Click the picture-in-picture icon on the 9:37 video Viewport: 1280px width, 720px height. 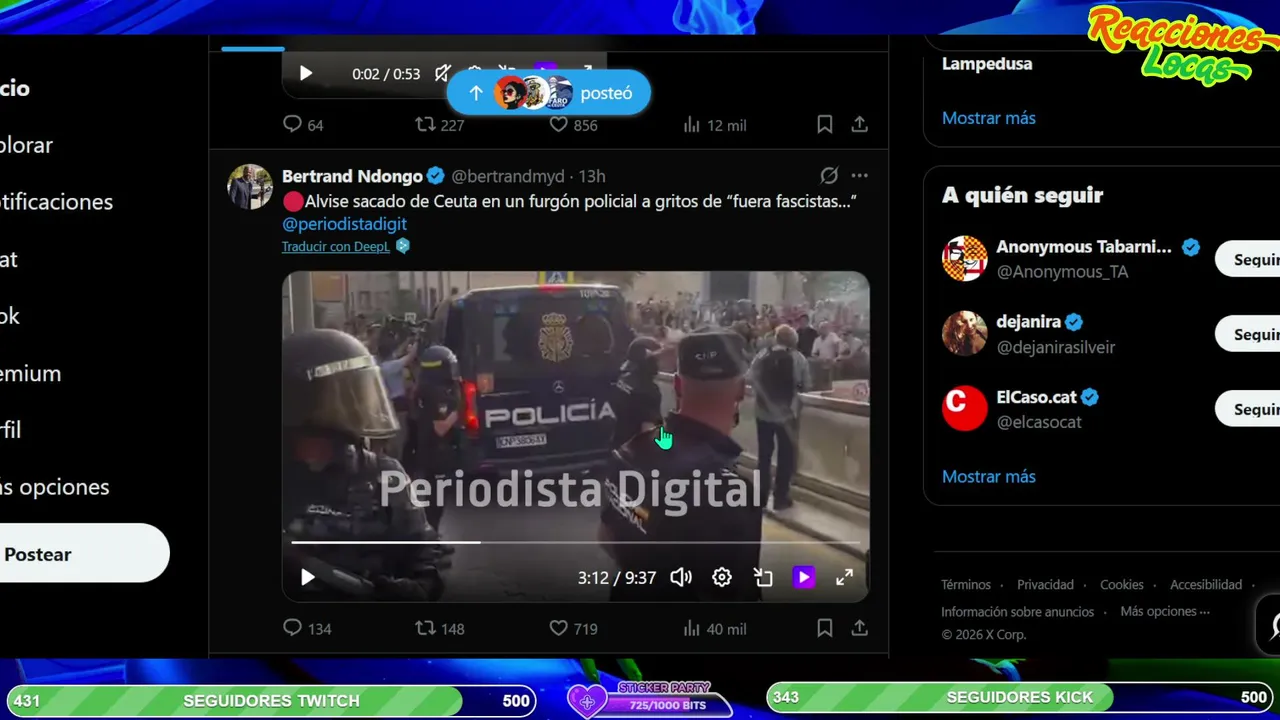pyautogui.click(x=763, y=577)
